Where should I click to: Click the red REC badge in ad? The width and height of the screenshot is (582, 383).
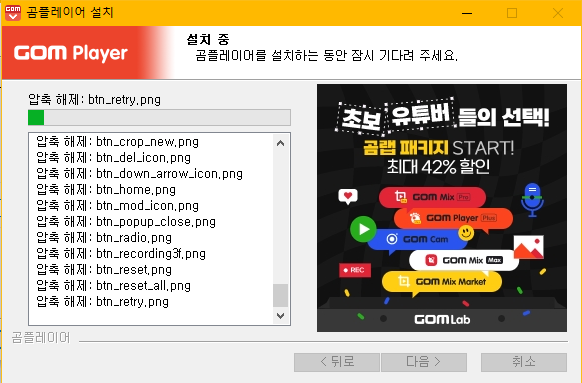[355, 270]
